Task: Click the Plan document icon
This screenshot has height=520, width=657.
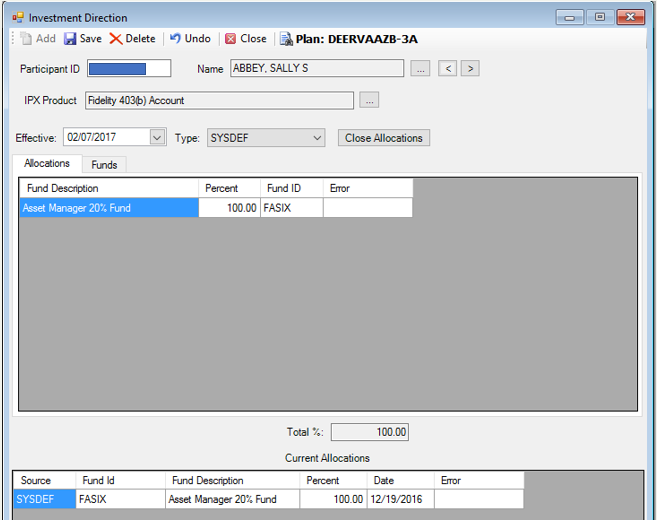Action: pos(286,39)
